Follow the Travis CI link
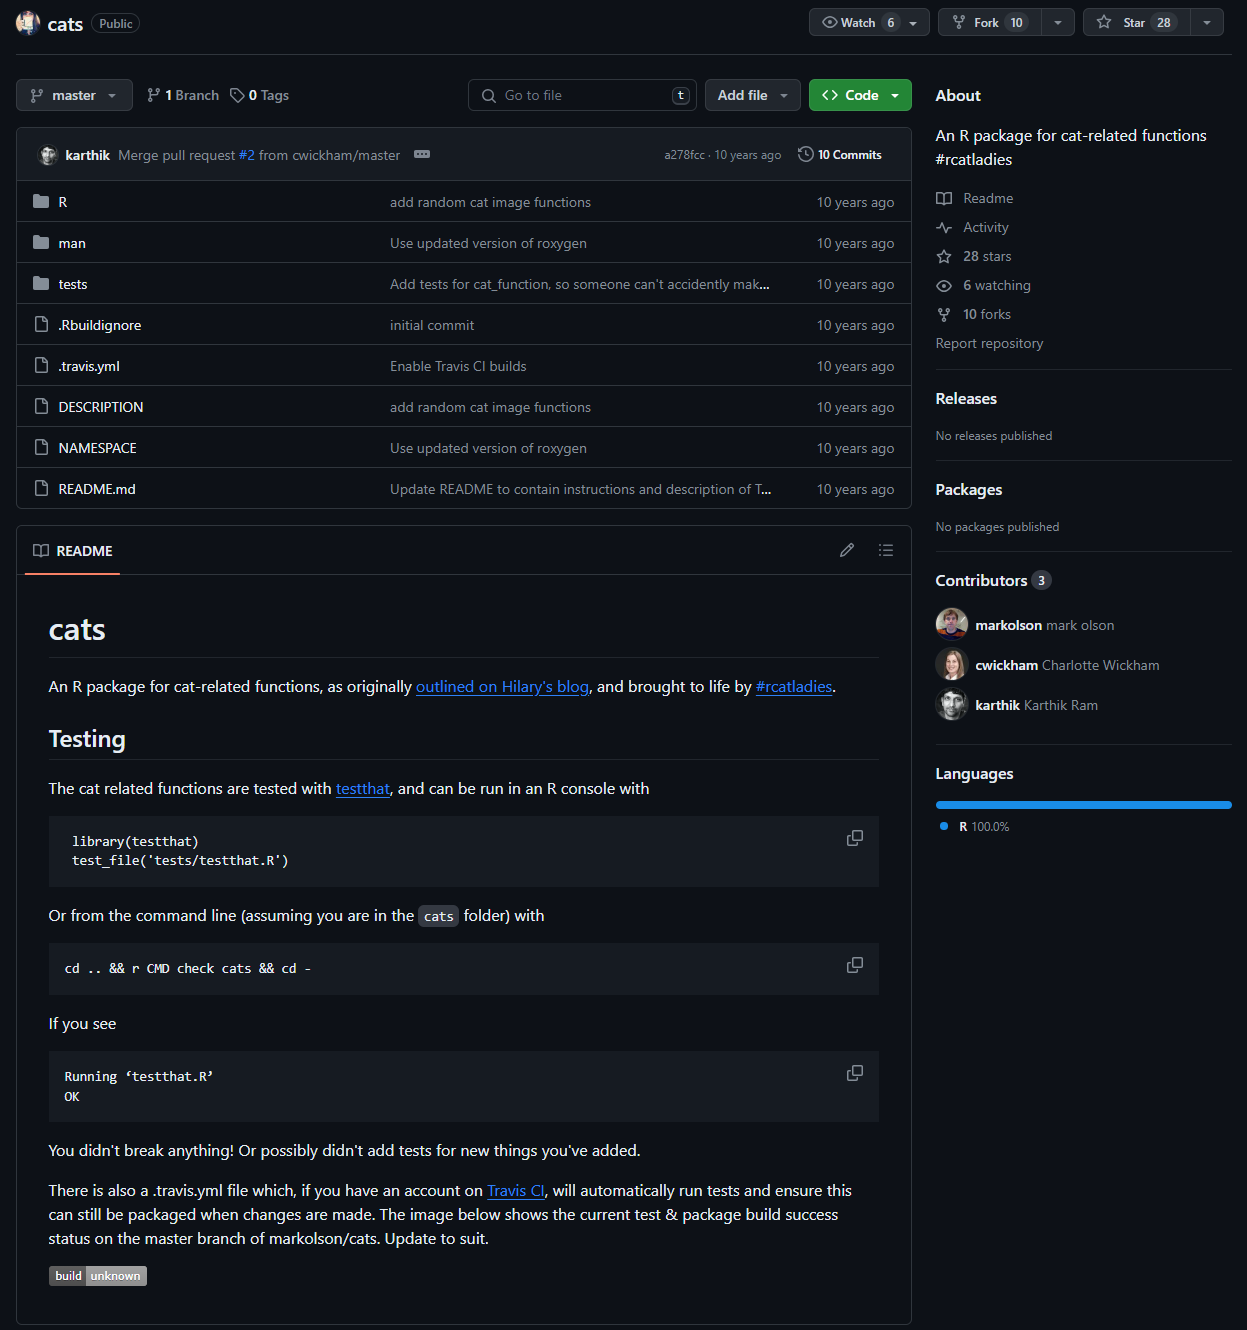The image size is (1247, 1330). point(515,1190)
